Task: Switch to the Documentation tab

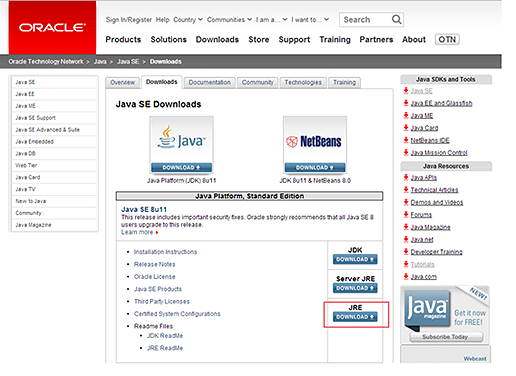Action: tap(210, 82)
